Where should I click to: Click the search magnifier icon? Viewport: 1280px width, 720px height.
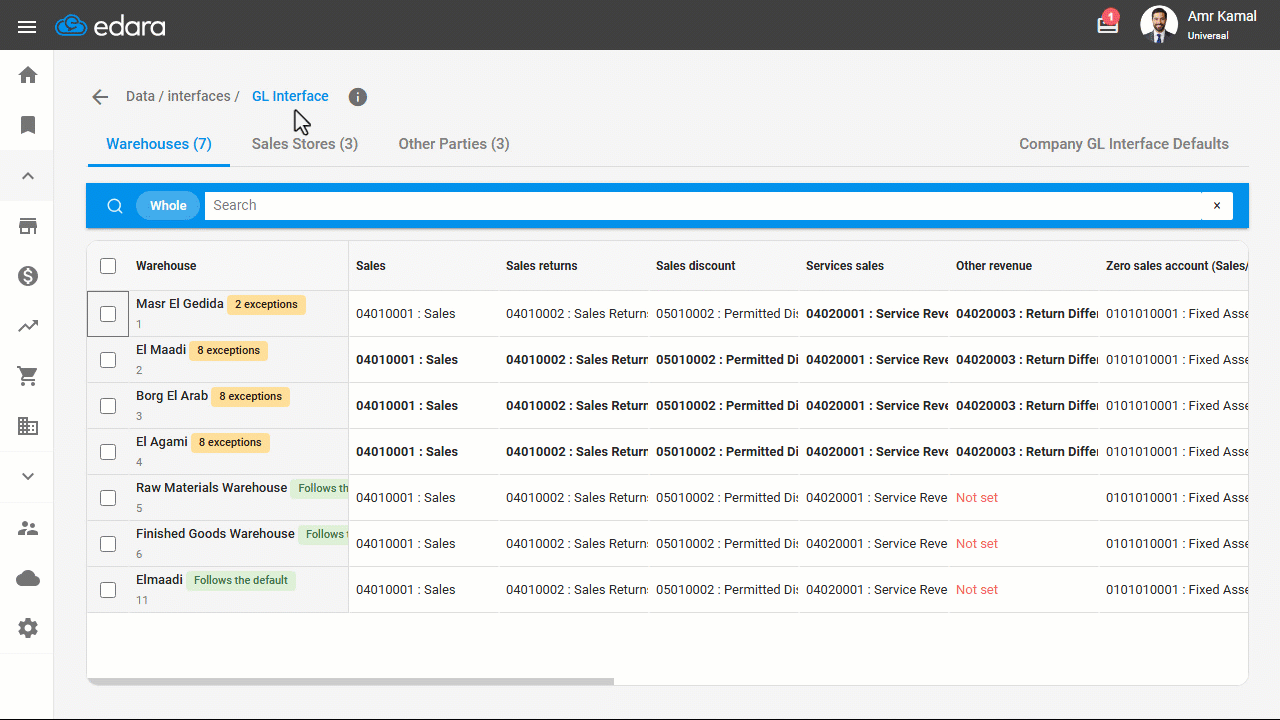point(115,205)
